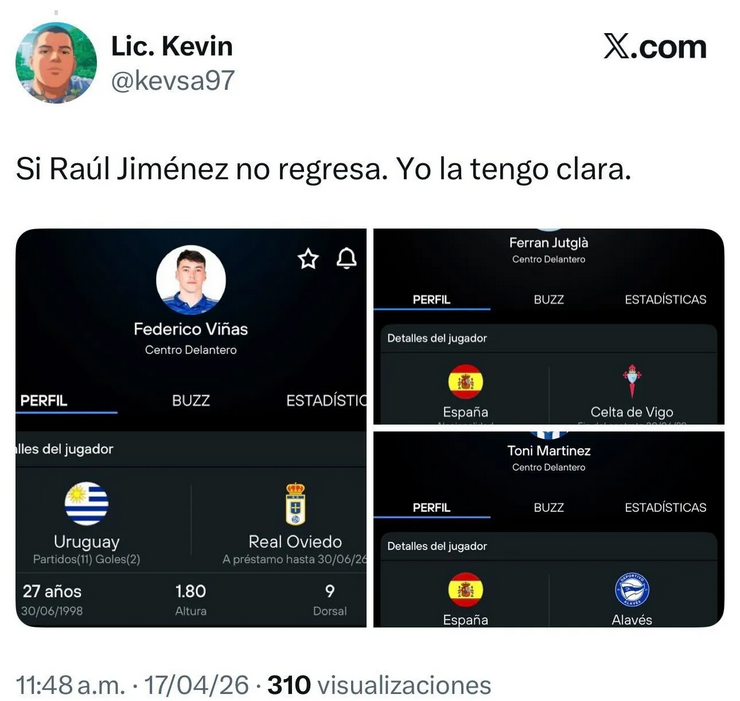Viewport: 740px width, 701px height.
Task: Open BUZZ tab in Toni Martinez card
Action: pos(548,508)
